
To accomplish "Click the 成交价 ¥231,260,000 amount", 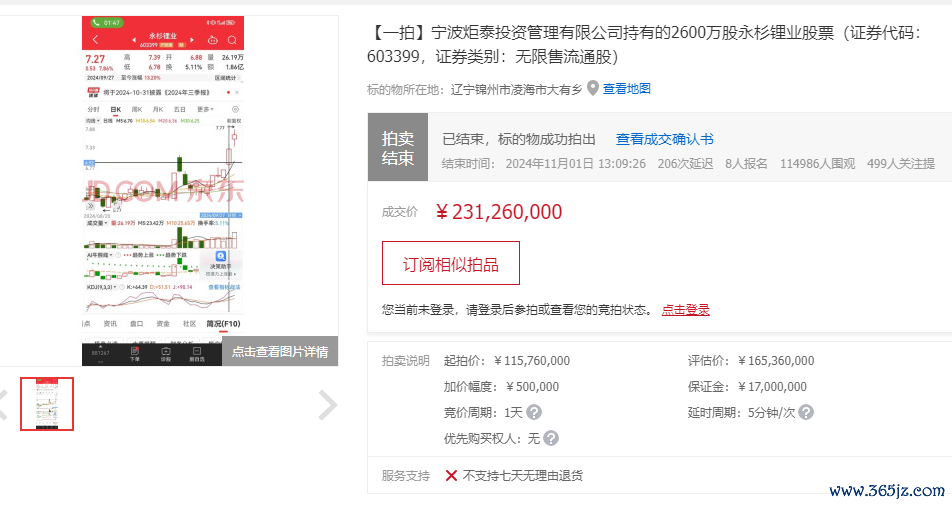I will pyautogui.click(x=499, y=212).
